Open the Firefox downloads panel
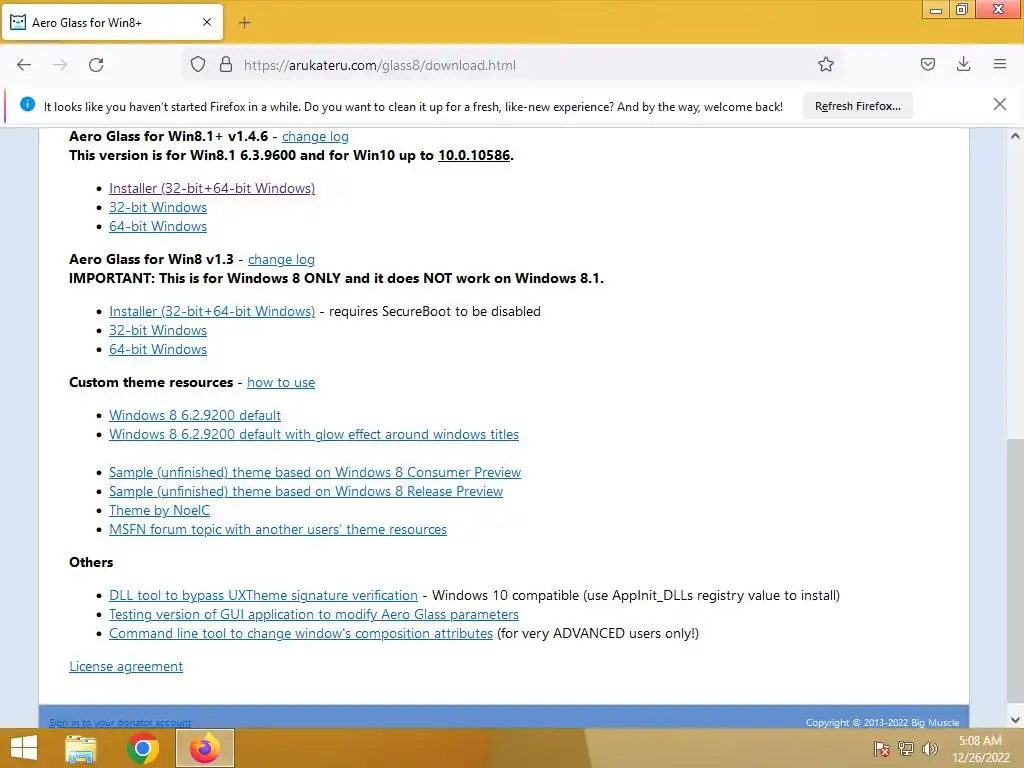The height and width of the screenshot is (768, 1024). 963,65
